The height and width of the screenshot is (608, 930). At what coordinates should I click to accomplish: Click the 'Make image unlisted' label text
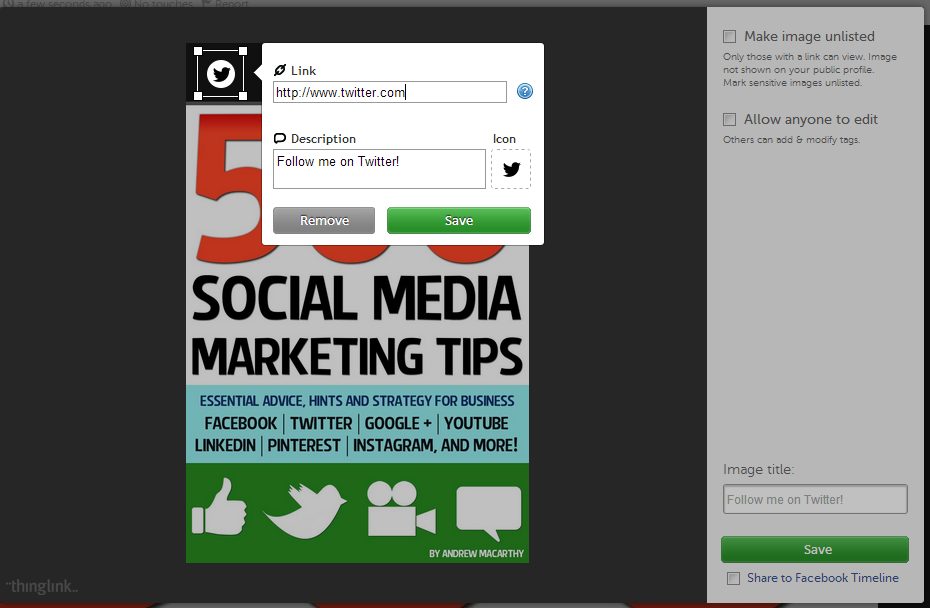[809, 37]
